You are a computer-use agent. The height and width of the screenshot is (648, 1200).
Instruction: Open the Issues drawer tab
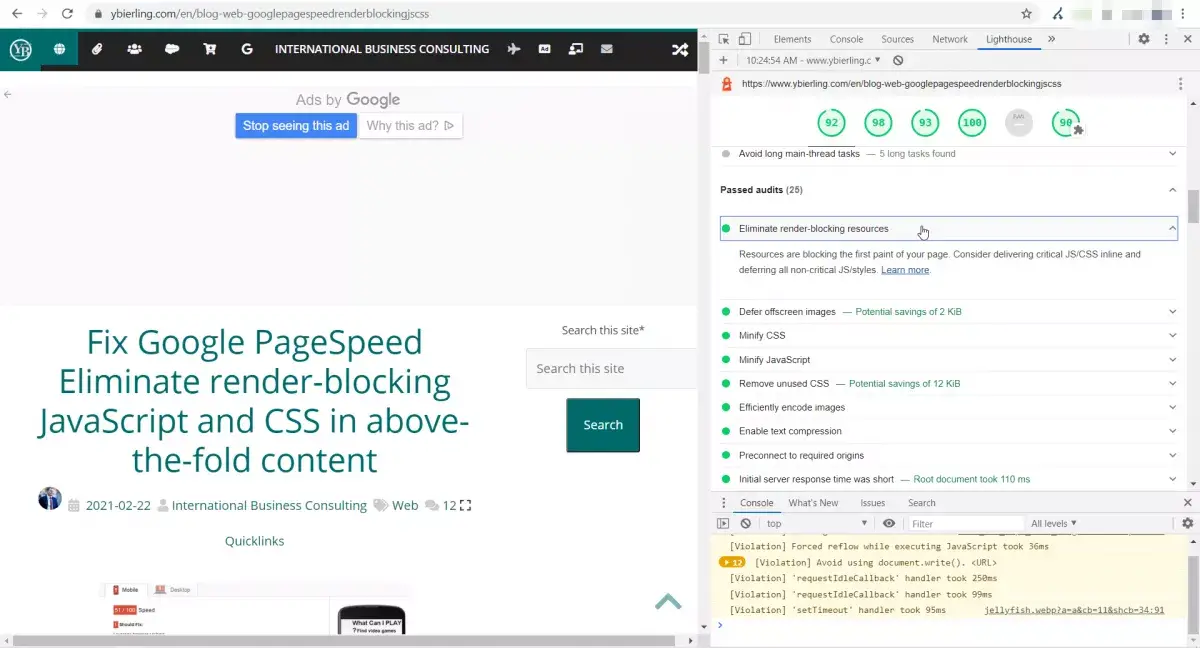872,503
